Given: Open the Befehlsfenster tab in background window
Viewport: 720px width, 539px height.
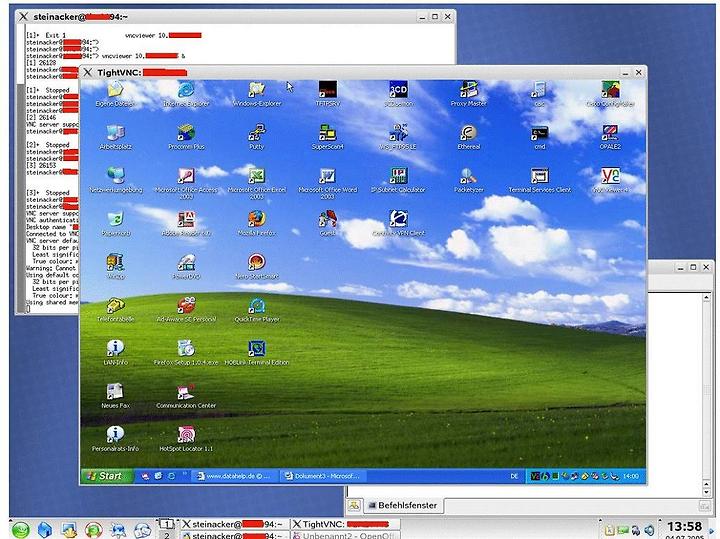Looking at the screenshot, I should coord(402,505).
